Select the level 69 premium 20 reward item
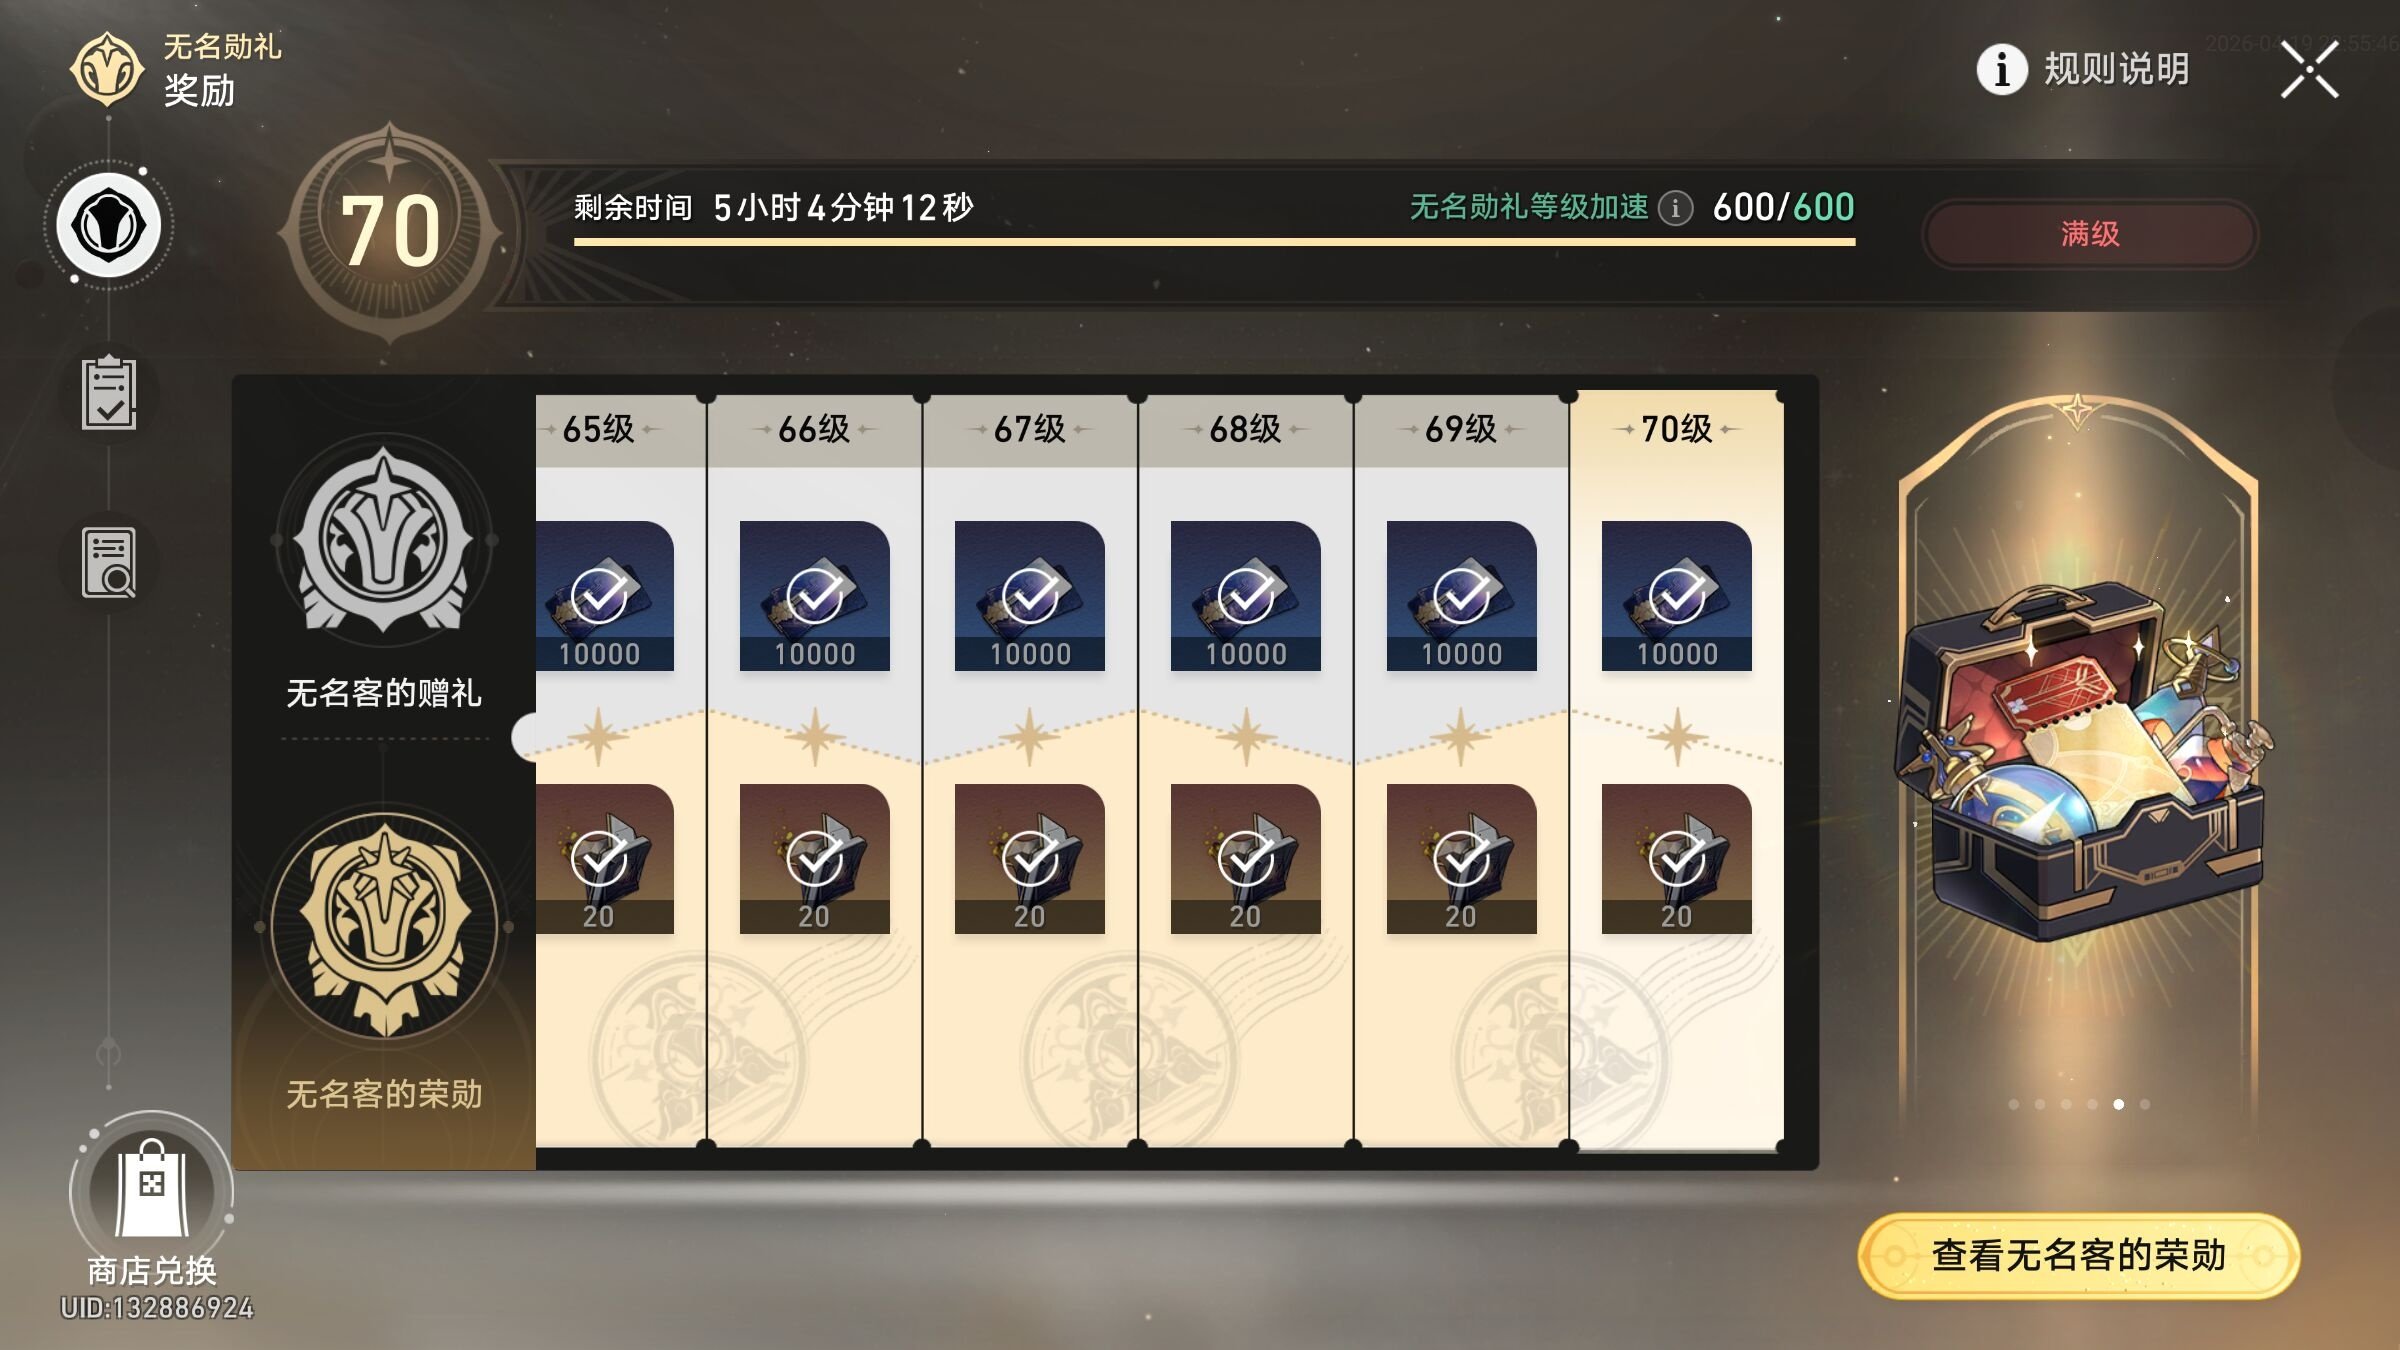 [1461, 859]
